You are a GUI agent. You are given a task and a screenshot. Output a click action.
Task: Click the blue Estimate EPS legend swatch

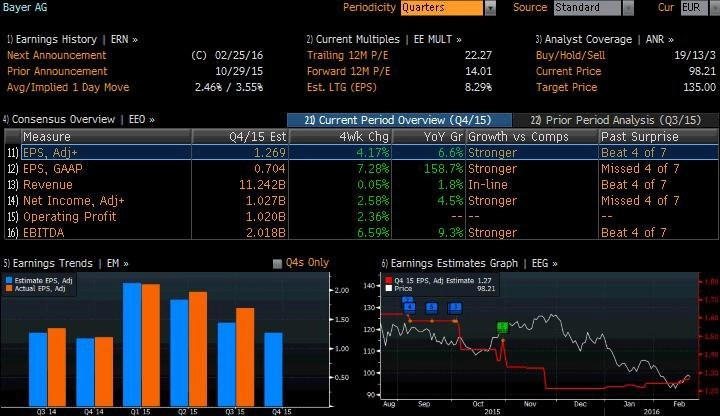point(9,281)
